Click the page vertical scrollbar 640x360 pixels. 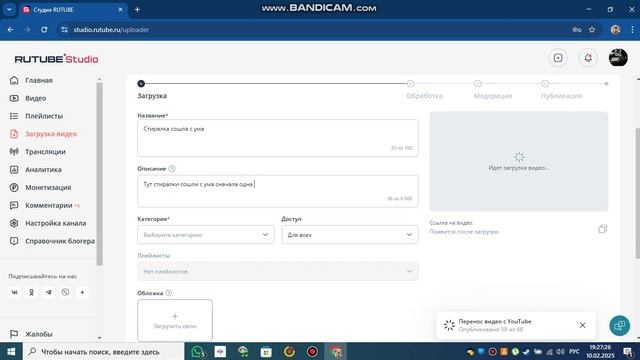click(x=638, y=193)
